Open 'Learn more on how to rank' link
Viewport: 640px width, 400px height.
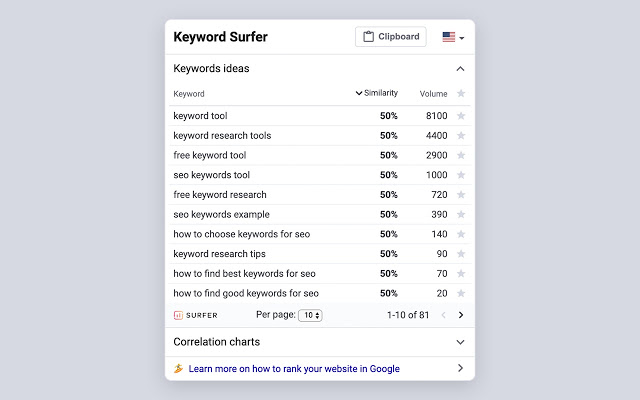pyautogui.click(x=294, y=369)
